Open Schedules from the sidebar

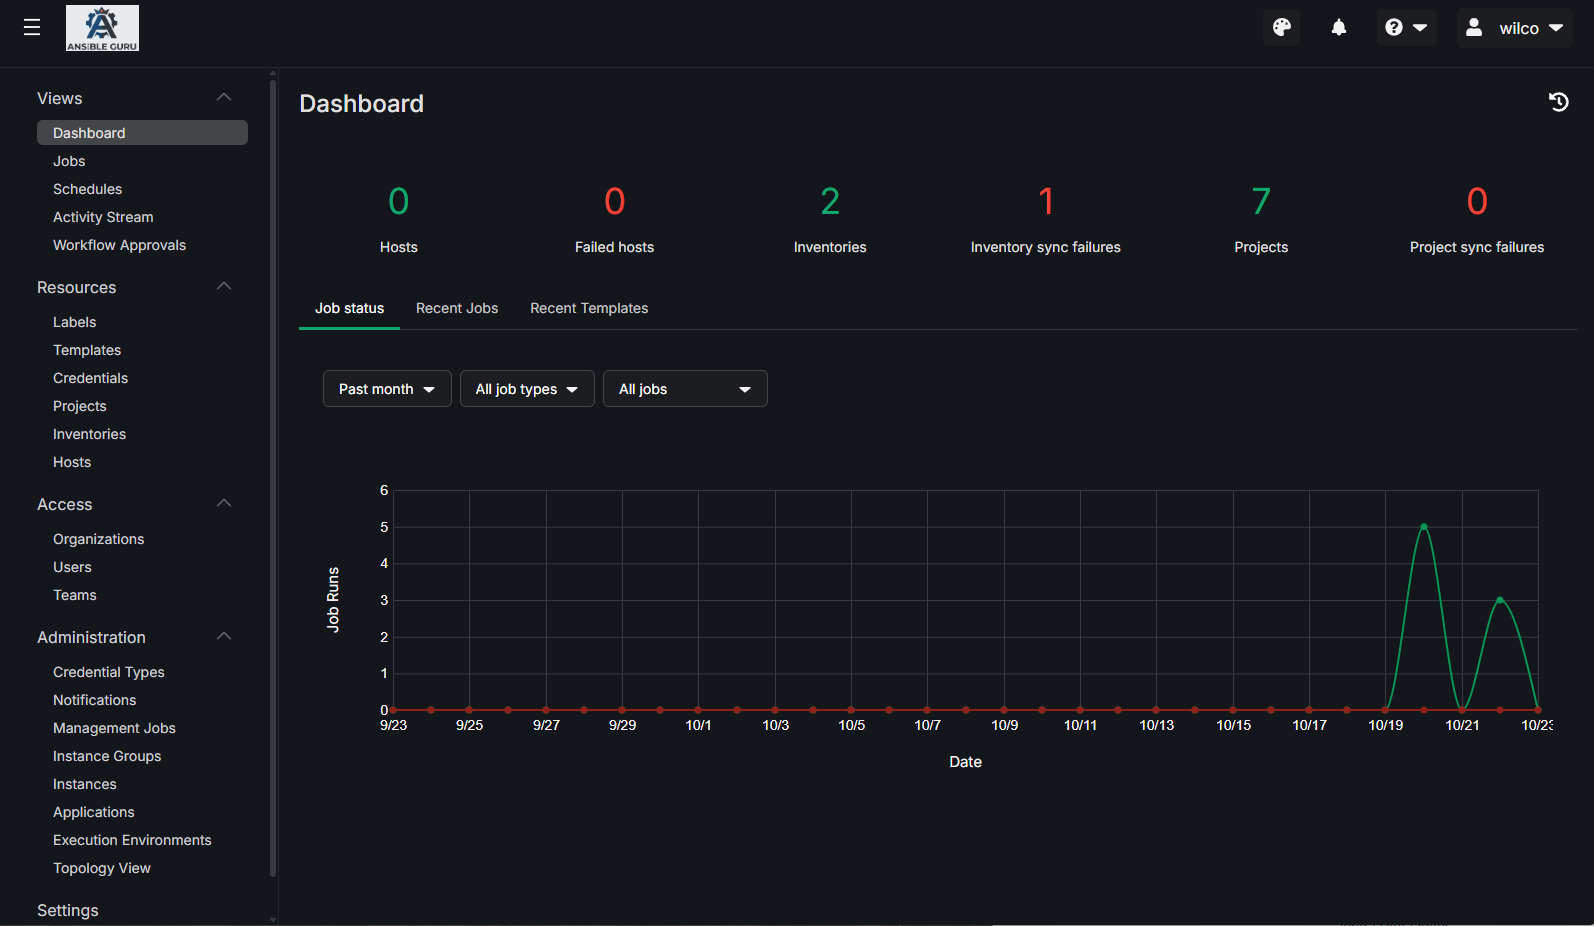87,189
